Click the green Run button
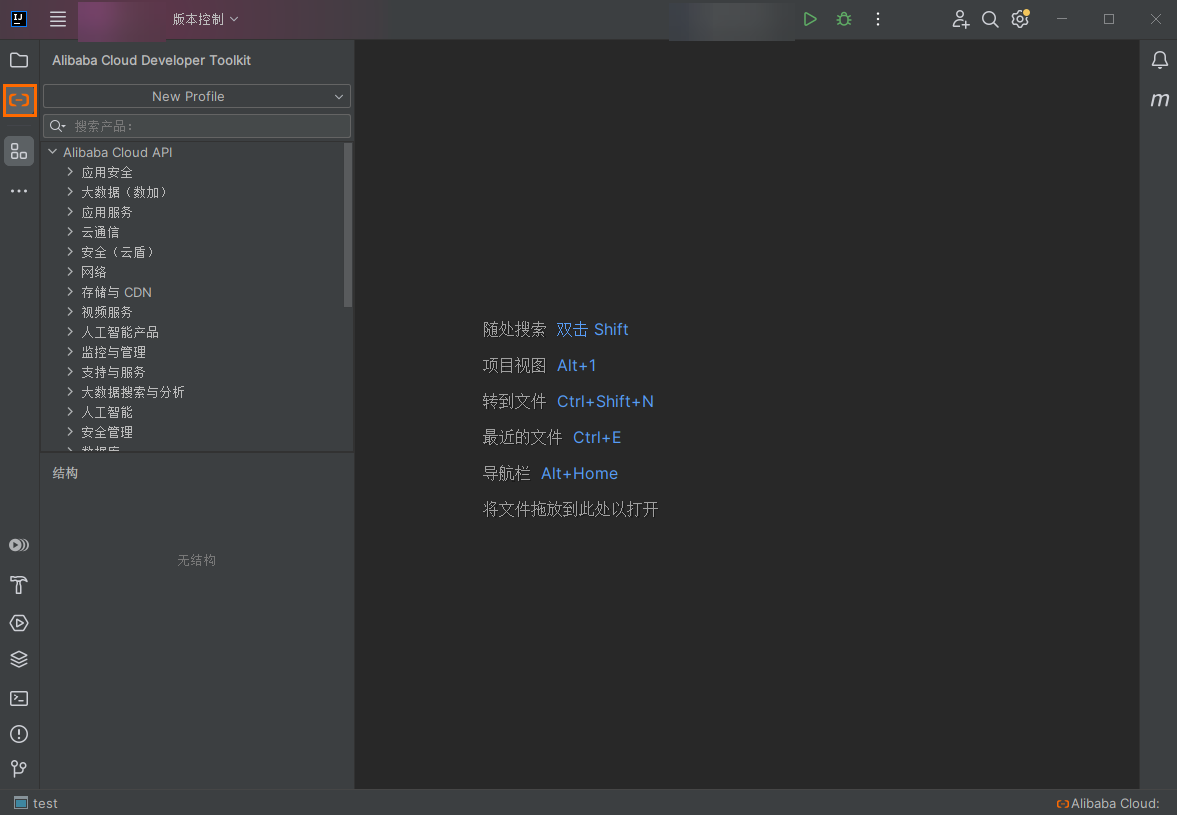Screen dimensions: 1177x815 [x=810, y=19]
